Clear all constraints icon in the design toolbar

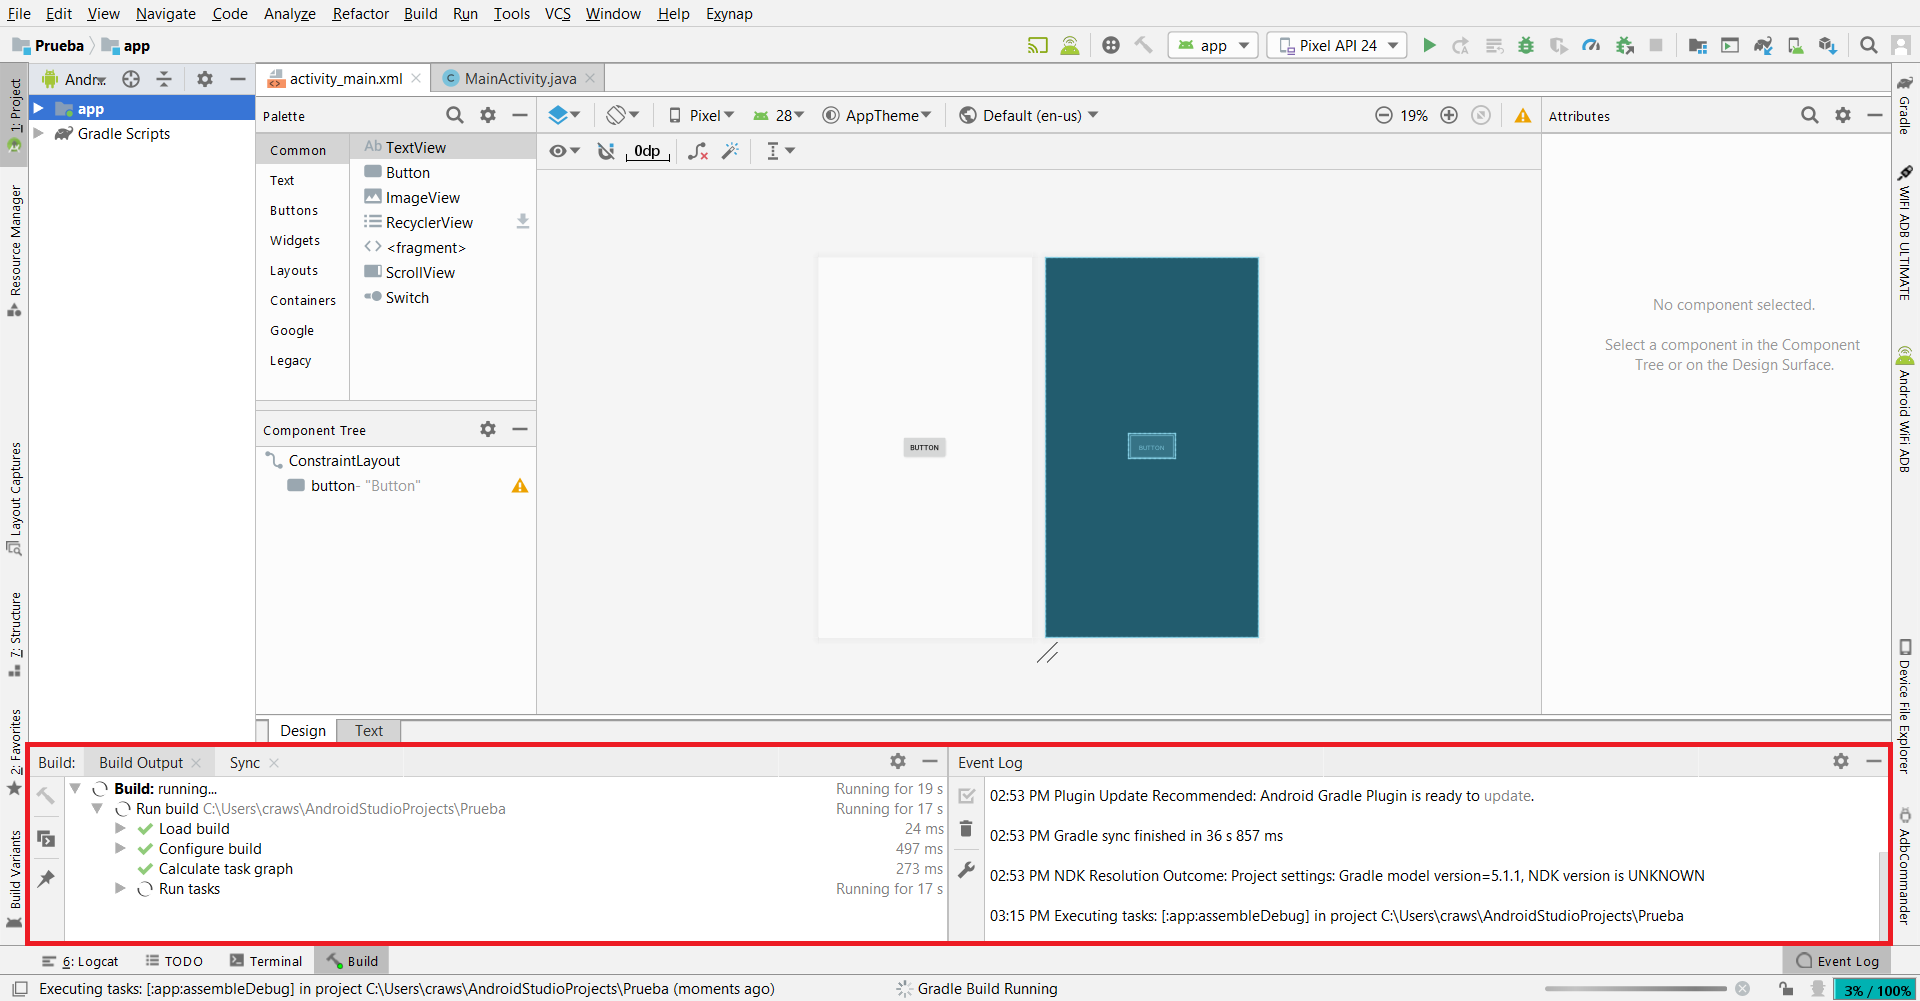(x=698, y=151)
